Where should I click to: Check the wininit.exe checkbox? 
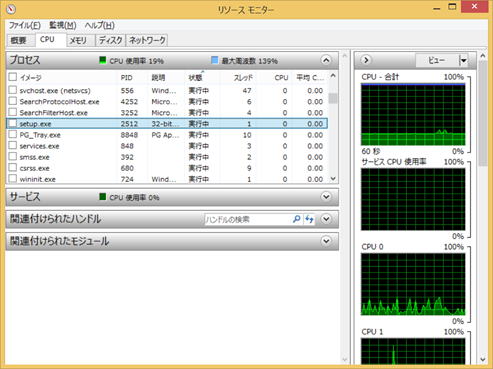(x=13, y=178)
